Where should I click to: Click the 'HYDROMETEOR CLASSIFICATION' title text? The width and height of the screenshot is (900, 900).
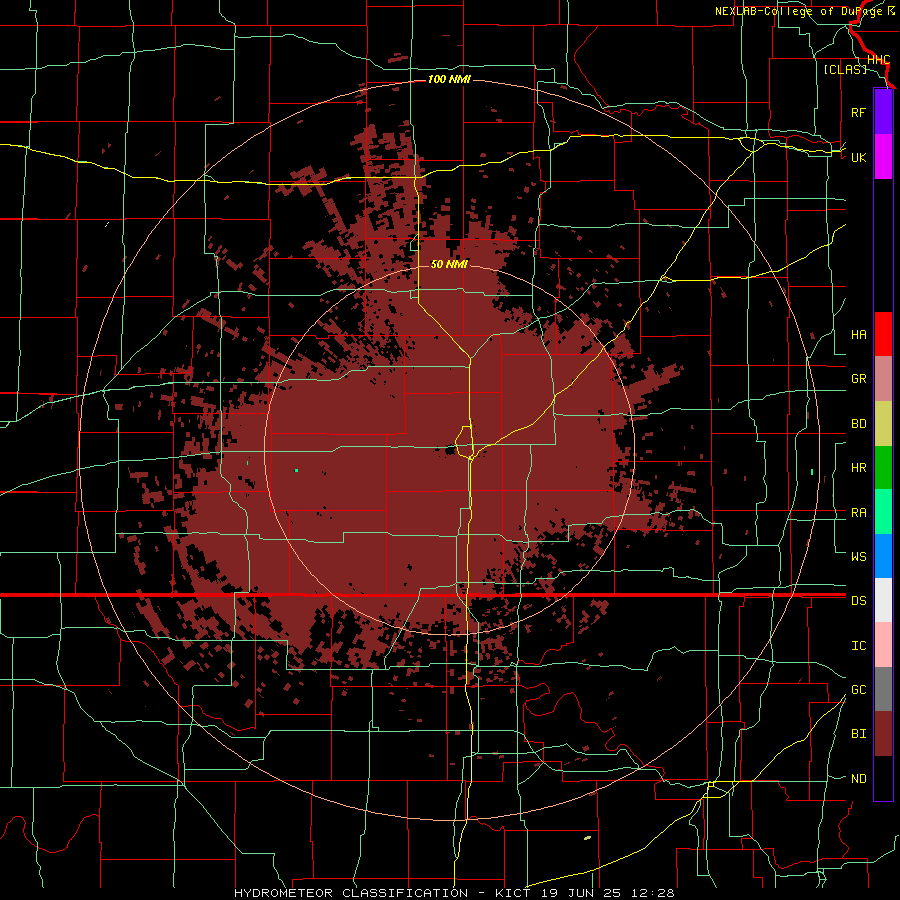coord(351,893)
